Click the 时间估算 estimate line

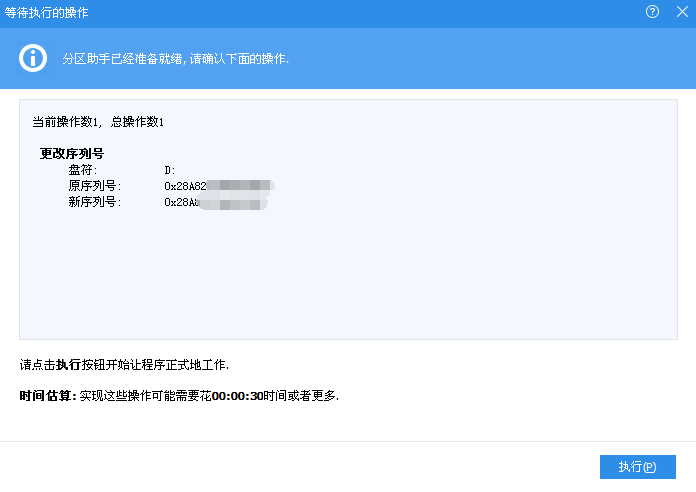click(x=179, y=396)
